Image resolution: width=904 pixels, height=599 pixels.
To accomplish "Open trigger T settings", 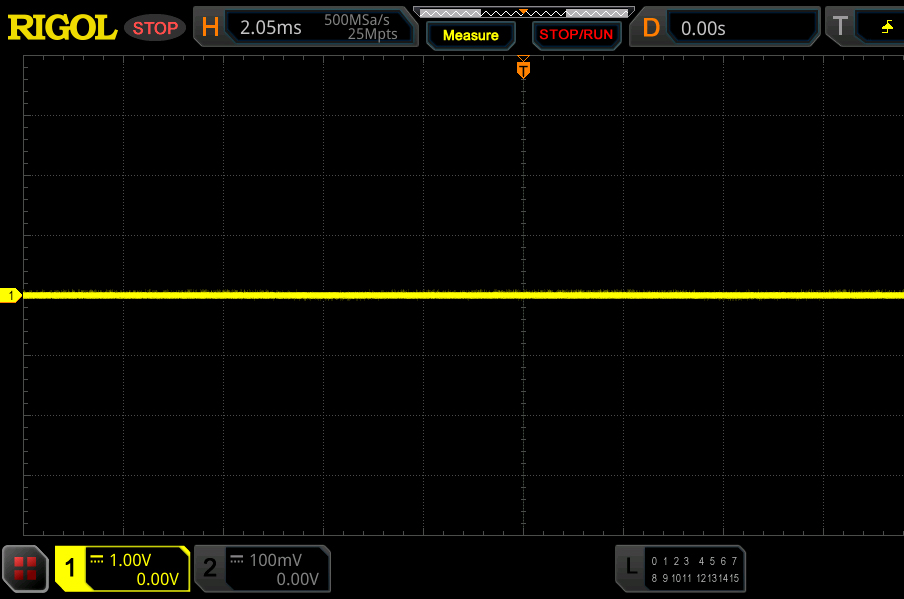I will pyautogui.click(x=840, y=26).
